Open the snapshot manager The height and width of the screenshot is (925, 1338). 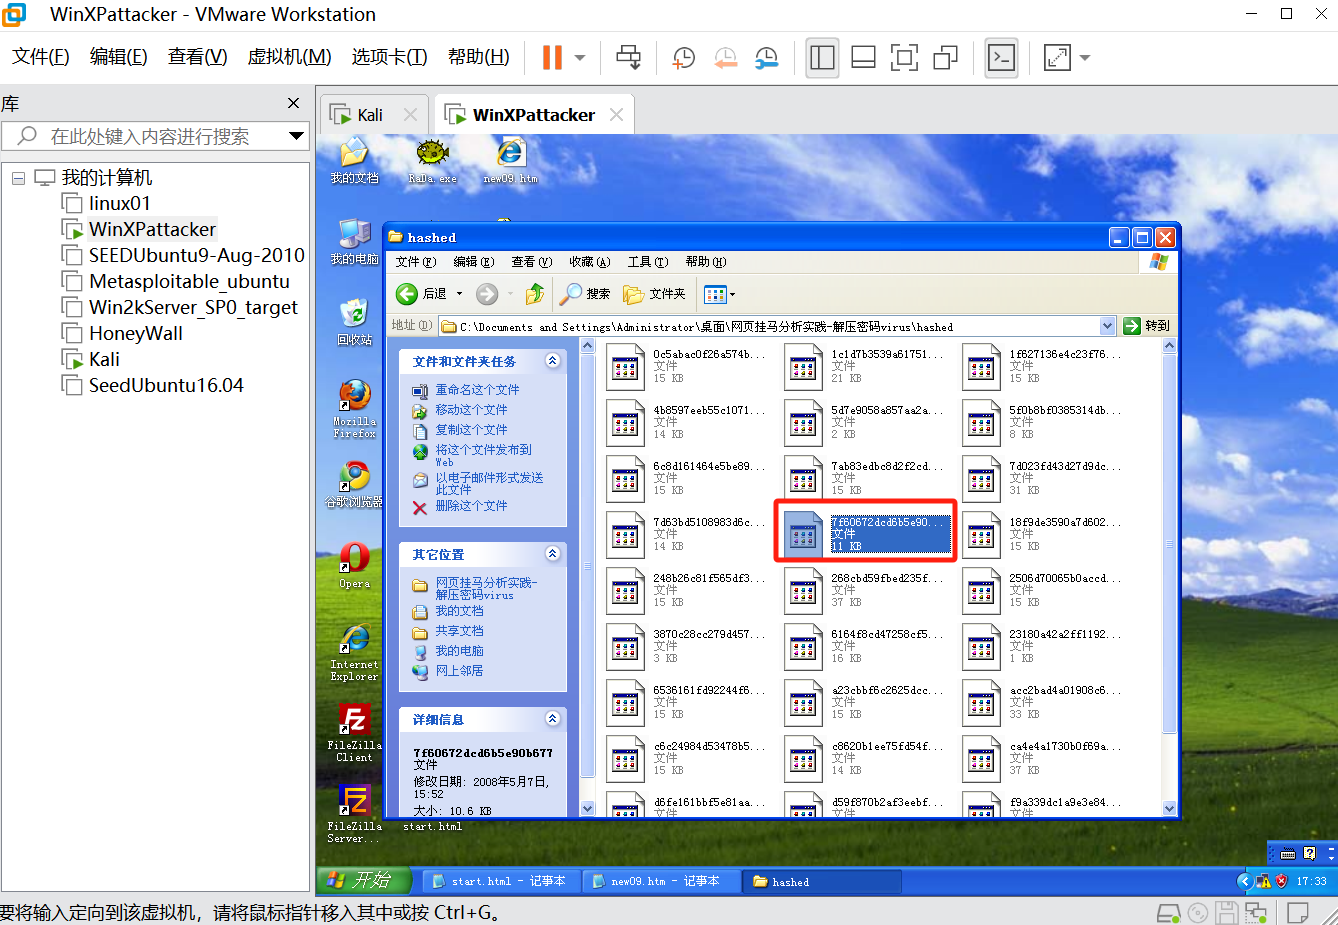point(767,57)
